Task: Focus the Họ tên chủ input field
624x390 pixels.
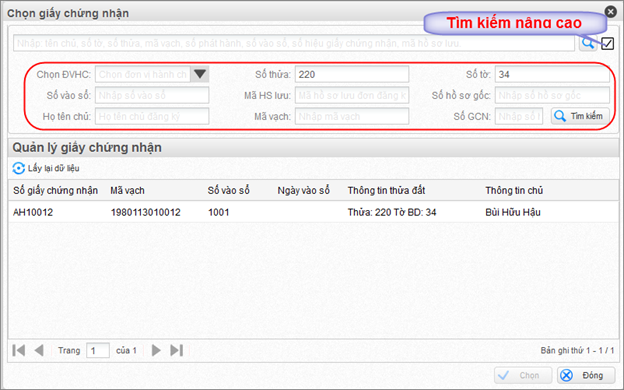Action: tap(152, 116)
